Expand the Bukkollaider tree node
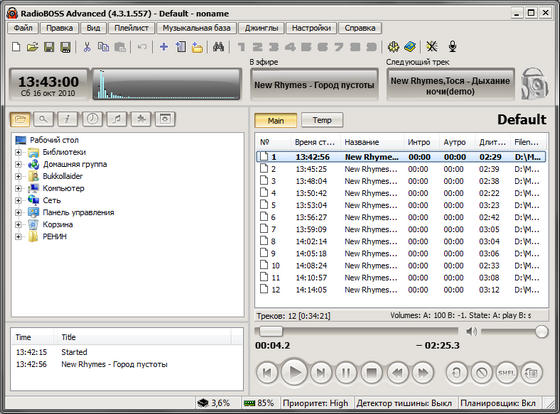Screen dimensions: 560x414 (18, 176)
